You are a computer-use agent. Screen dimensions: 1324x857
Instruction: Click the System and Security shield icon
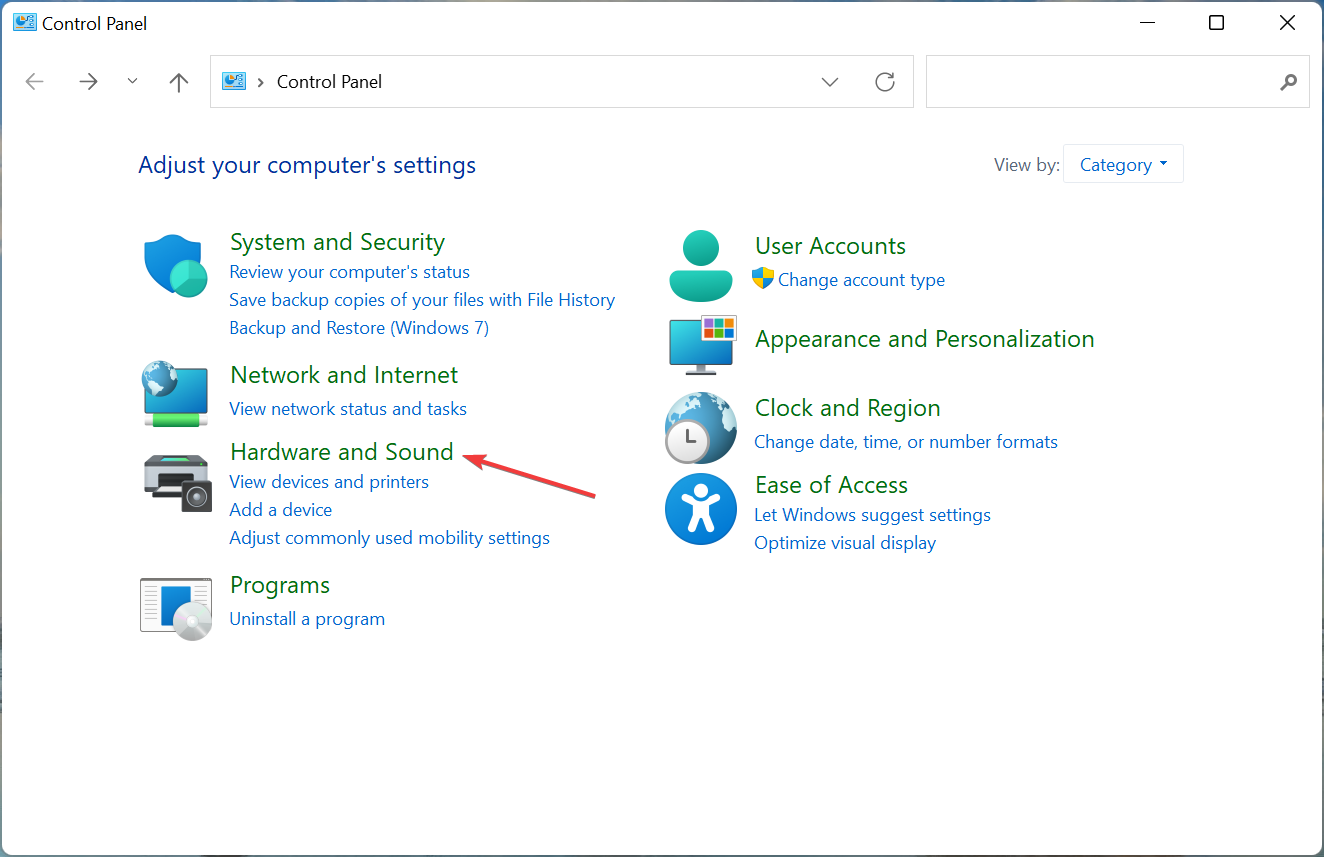click(x=176, y=265)
